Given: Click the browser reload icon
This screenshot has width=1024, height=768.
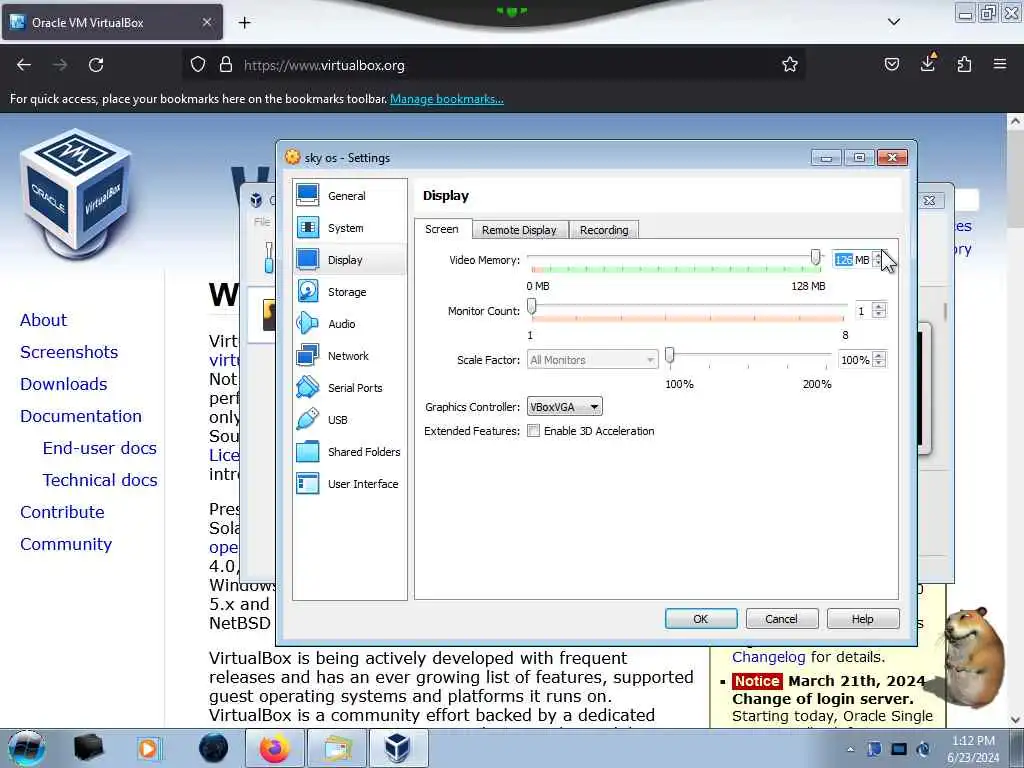Looking at the screenshot, I should coord(96,65).
